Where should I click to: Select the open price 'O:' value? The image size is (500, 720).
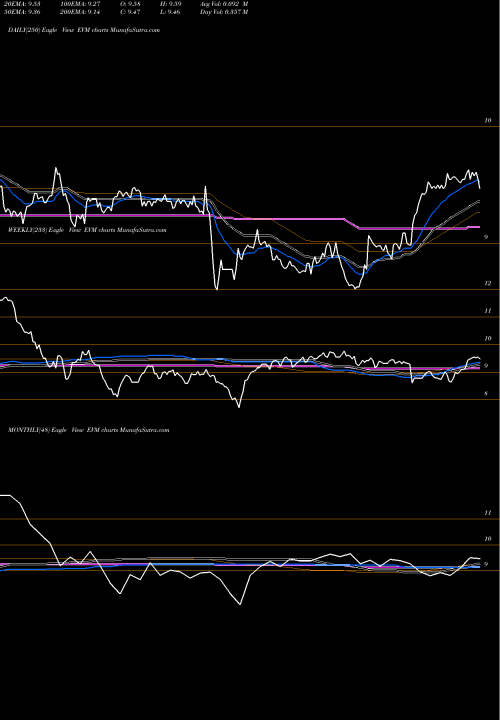tap(129, 4)
